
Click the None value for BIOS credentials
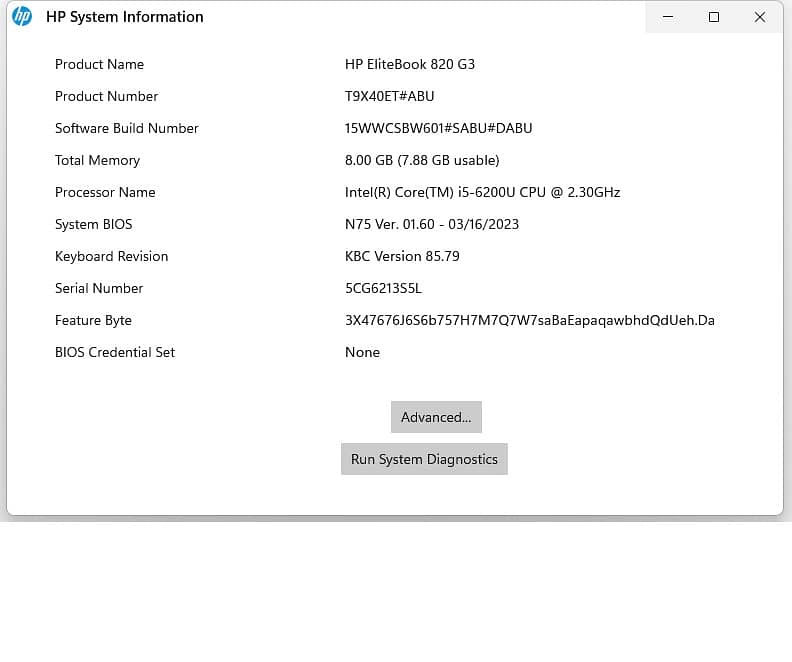pos(362,352)
